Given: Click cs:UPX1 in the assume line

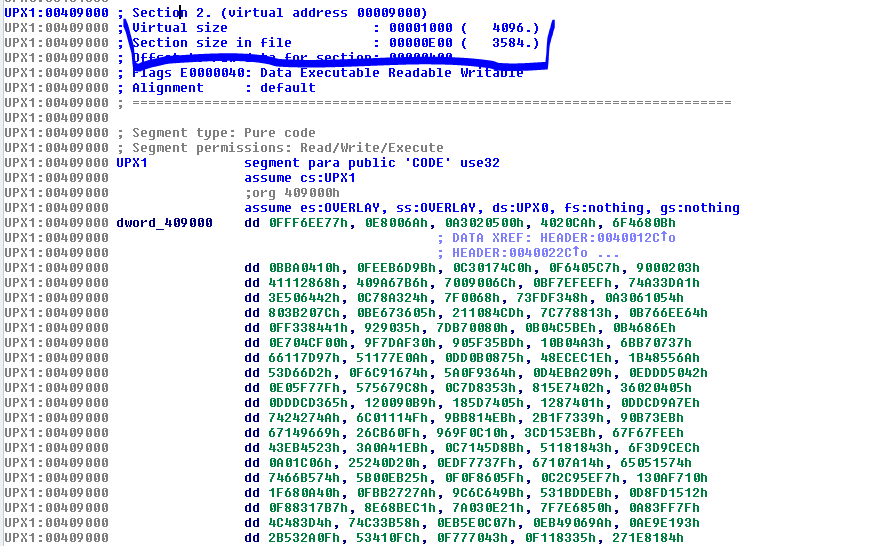Looking at the screenshot, I should click(x=320, y=178).
